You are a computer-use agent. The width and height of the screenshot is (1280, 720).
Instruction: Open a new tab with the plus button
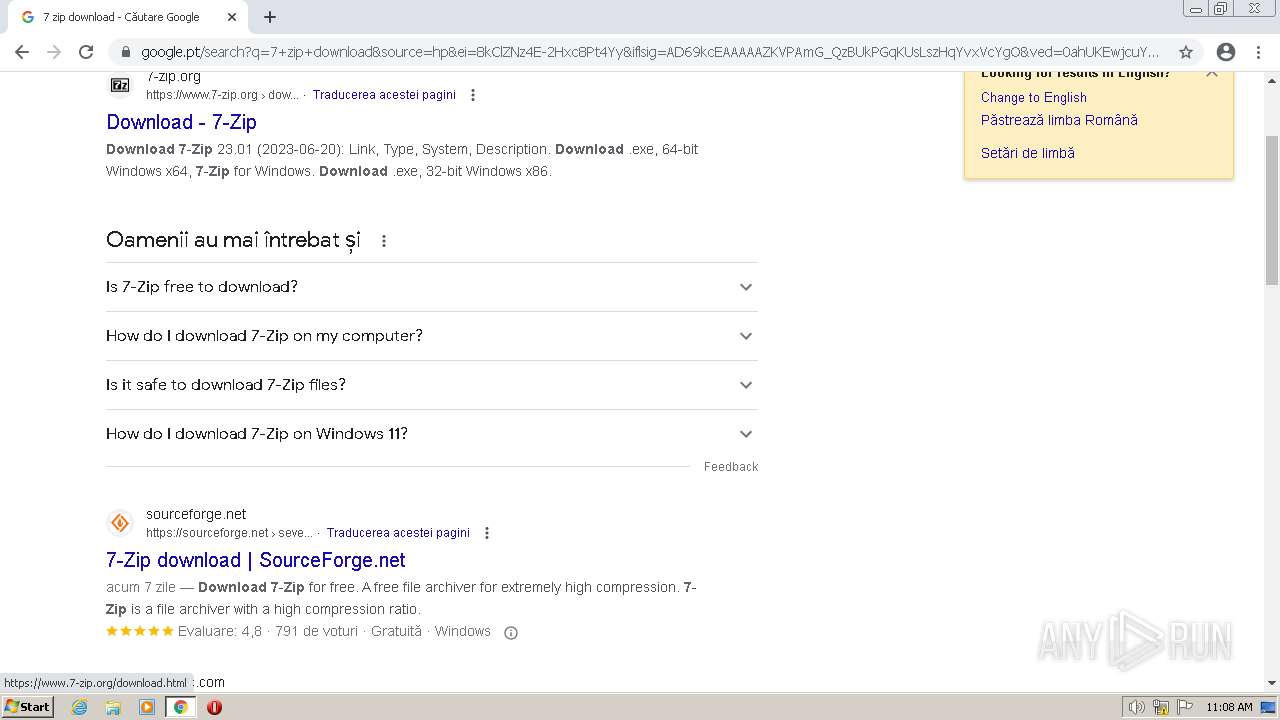(x=270, y=17)
